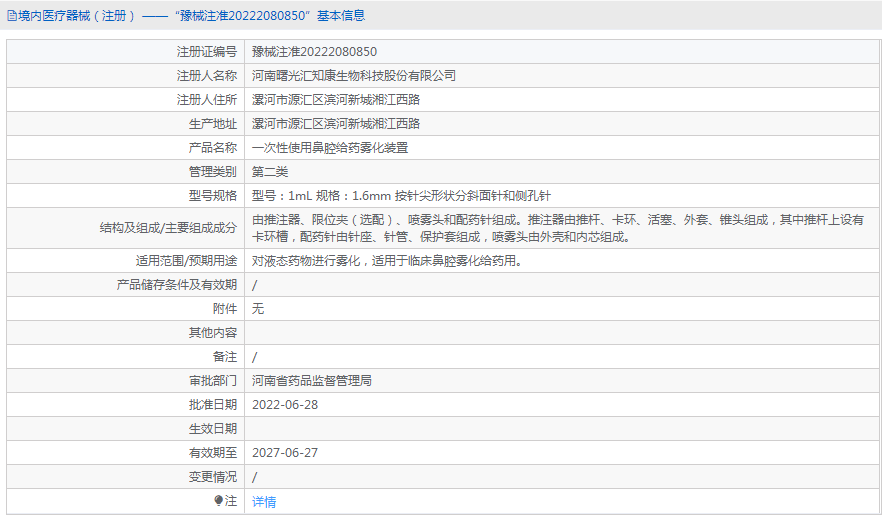The image size is (882, 518).
Task: Click intended use text 对液态药物进行雾化
Action: (387, 261)
